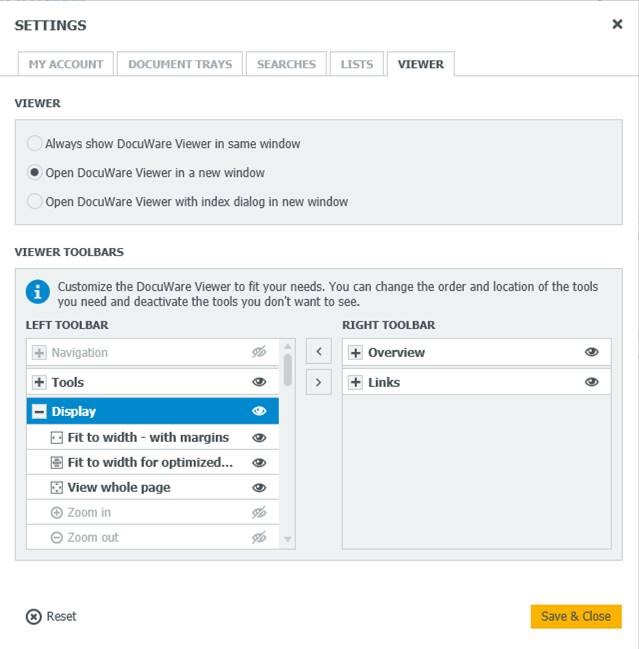Click the Fit to width for optimized icon
639x649 pixels.
coord(56,462)
